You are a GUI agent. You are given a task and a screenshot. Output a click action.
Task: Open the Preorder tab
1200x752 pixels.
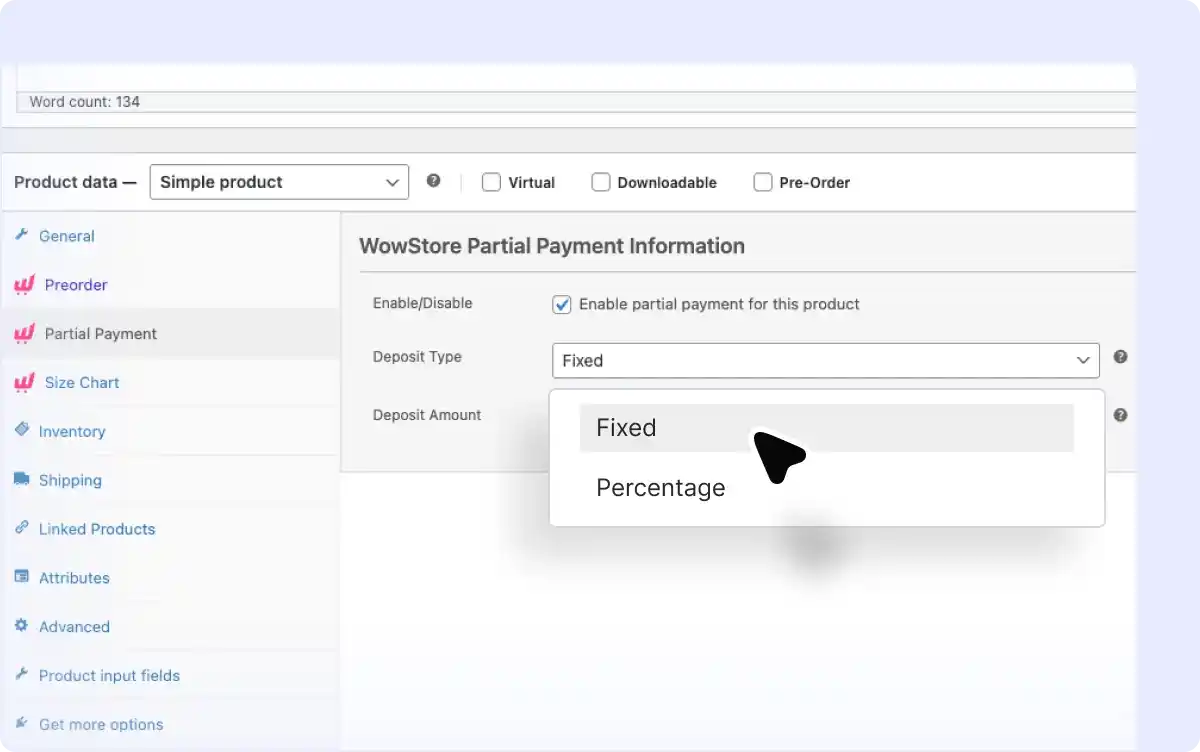click(74, 285)
